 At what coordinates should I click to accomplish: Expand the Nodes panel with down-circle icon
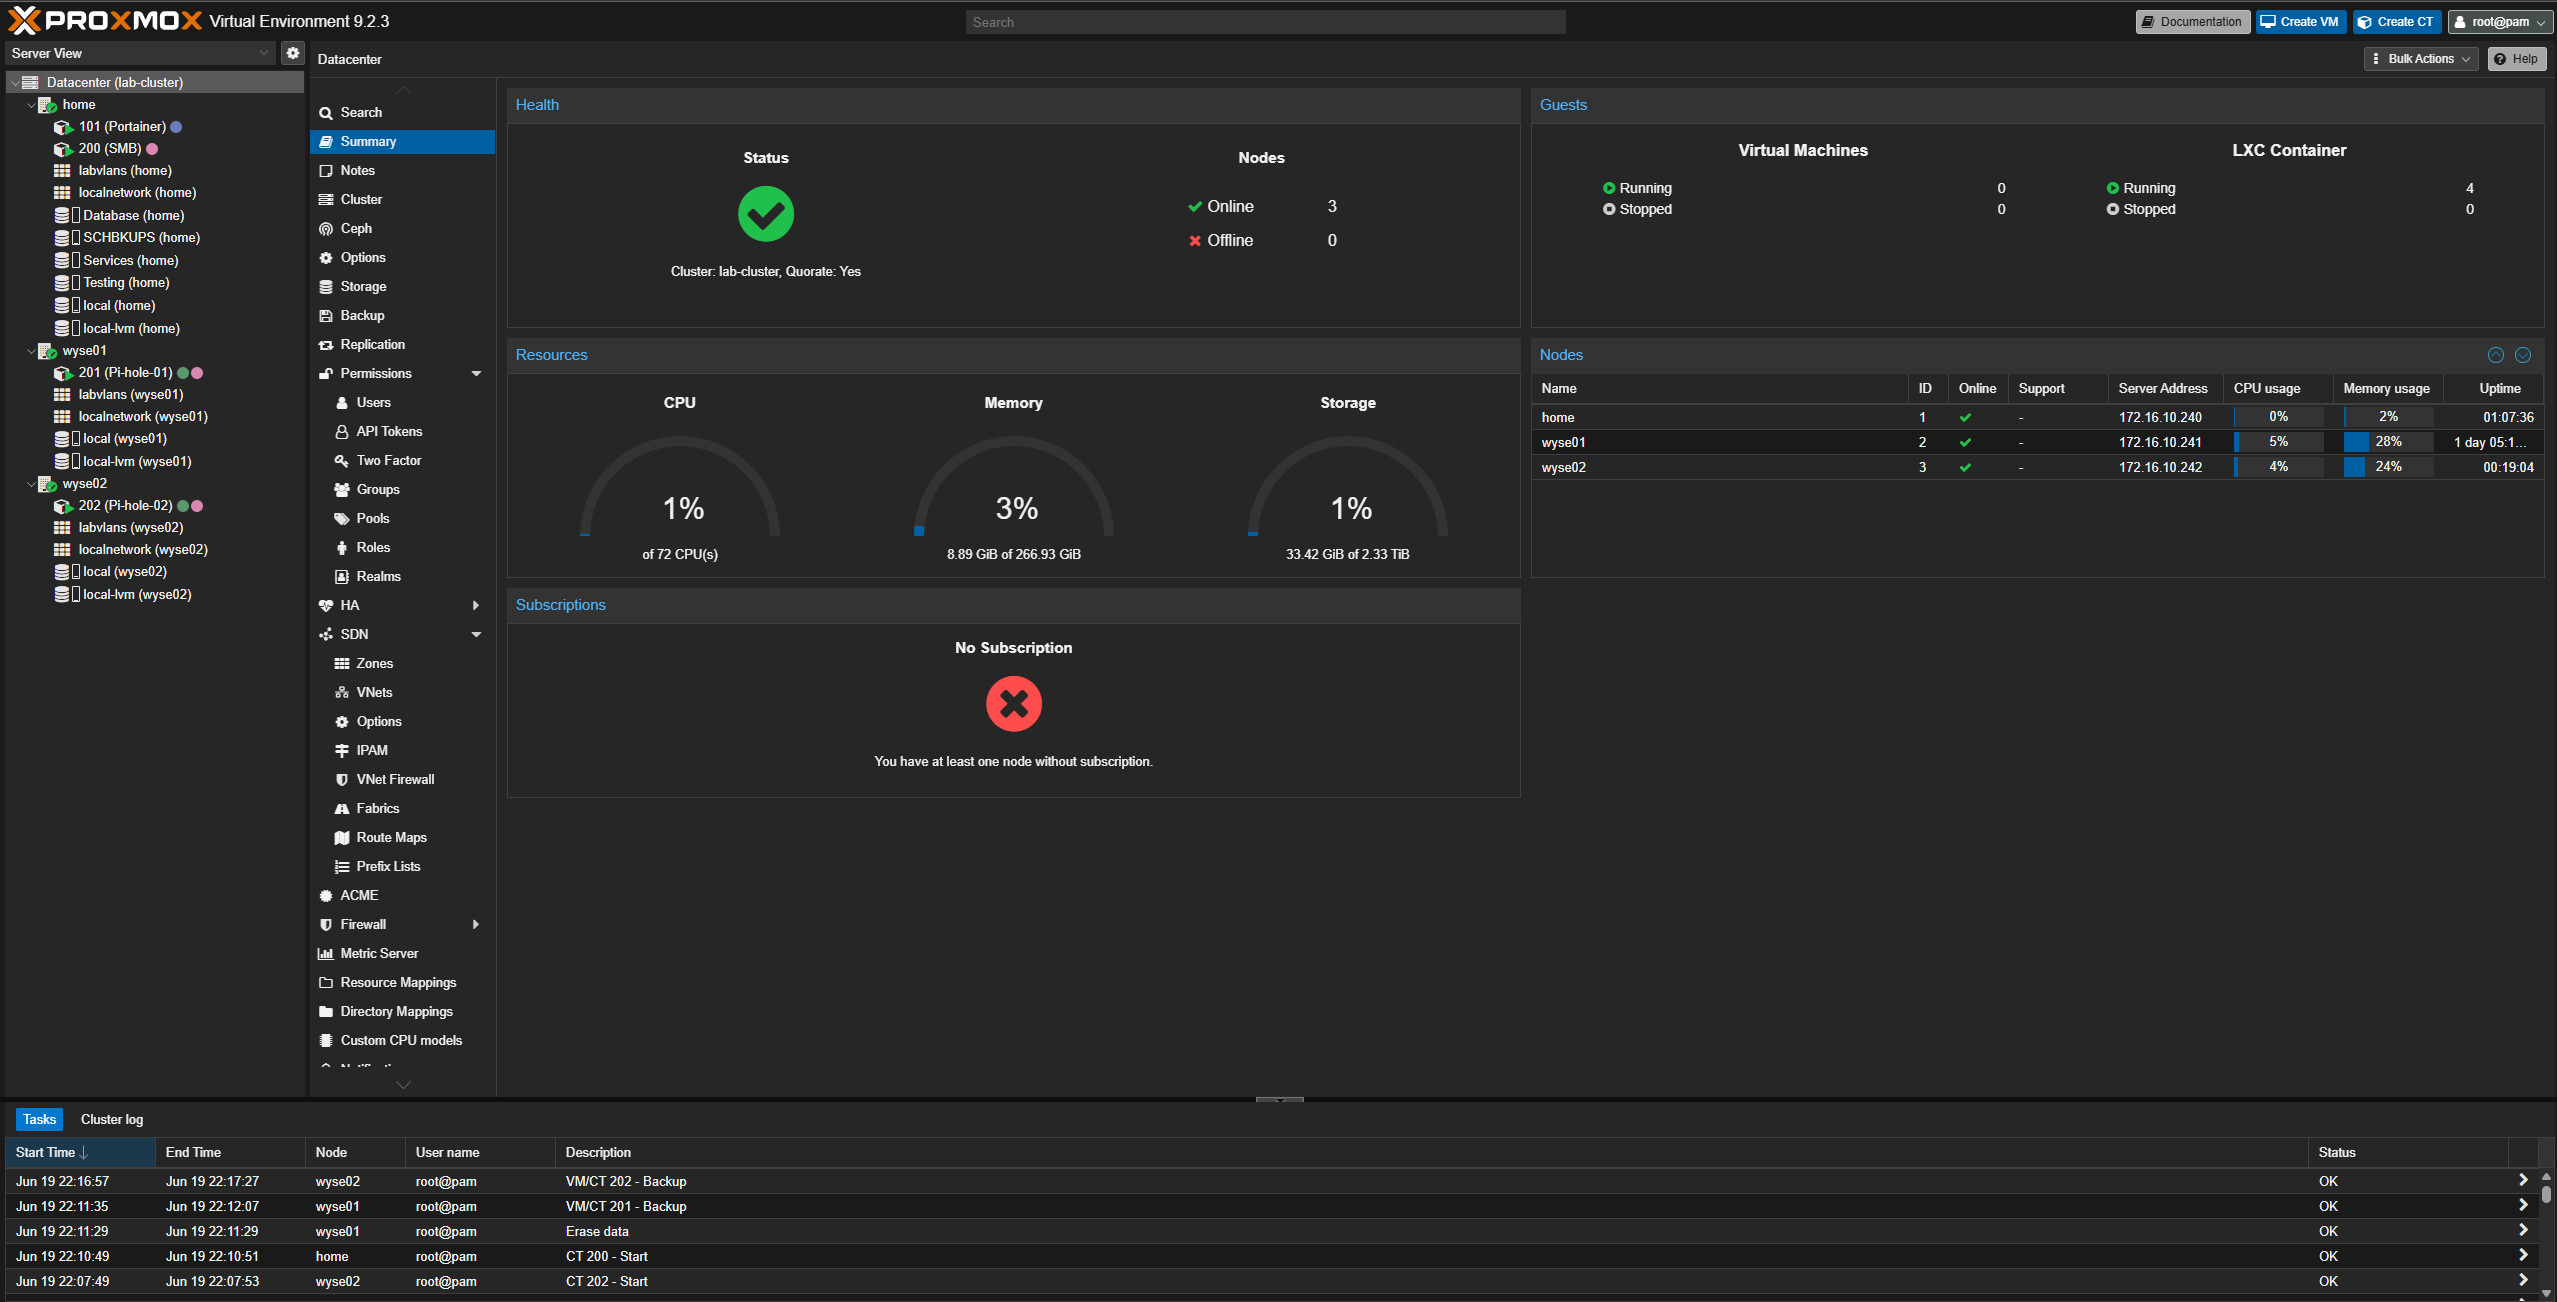[2523, 355]
